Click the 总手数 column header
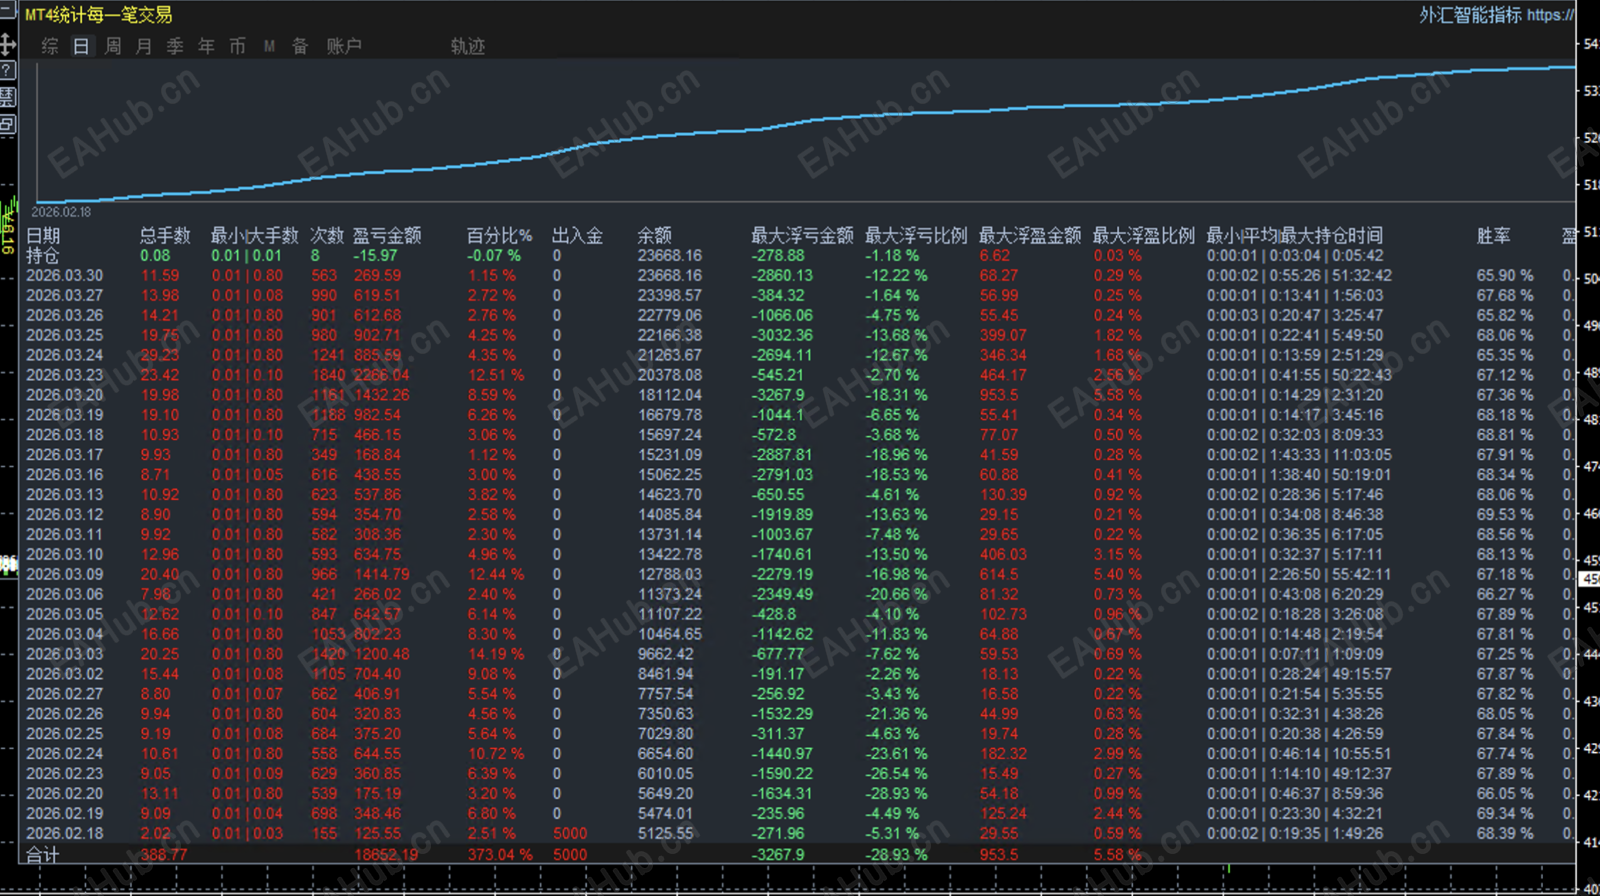Screen dimensions: 1600x896 (165, 236)
